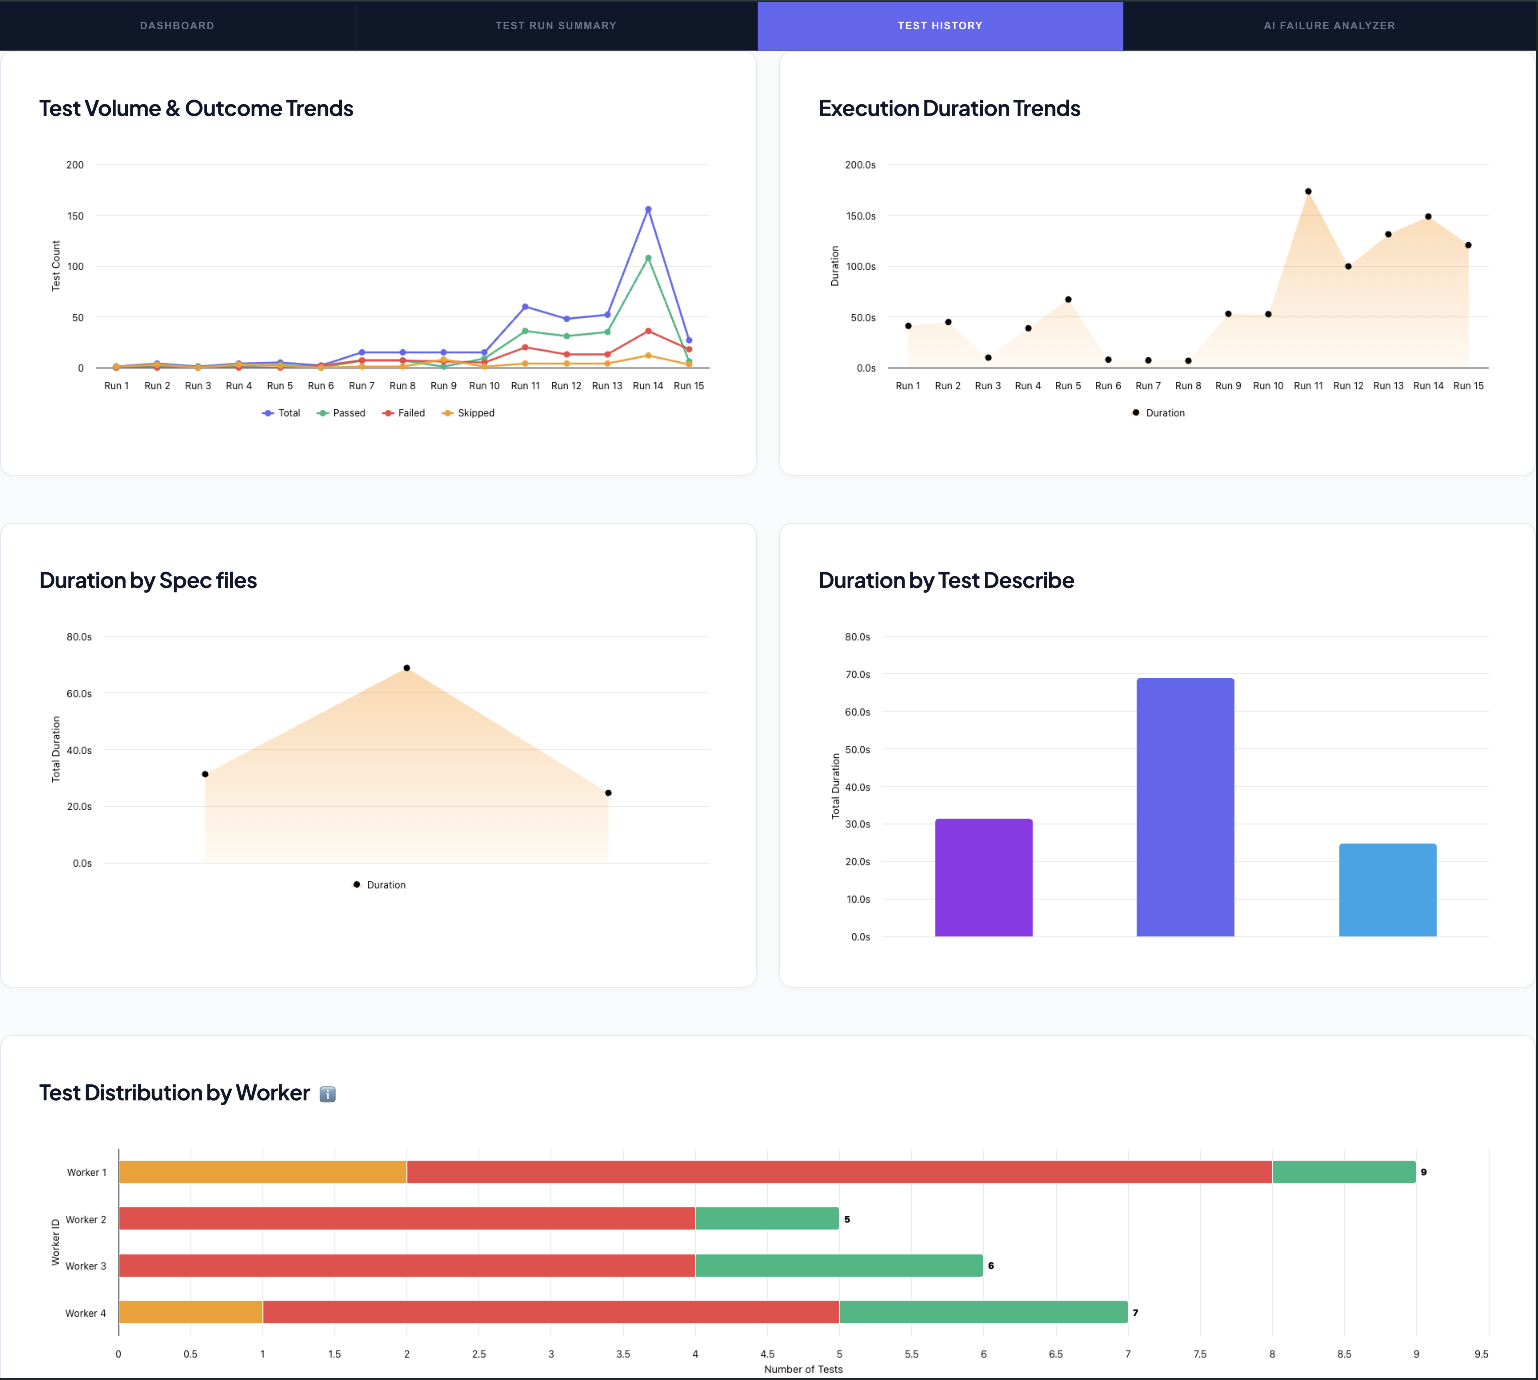Image resolution: width=1538 pixels, height=1380 pixels.
Task: Click the green segment of the Worker 3 bar
Action: 838,1266
